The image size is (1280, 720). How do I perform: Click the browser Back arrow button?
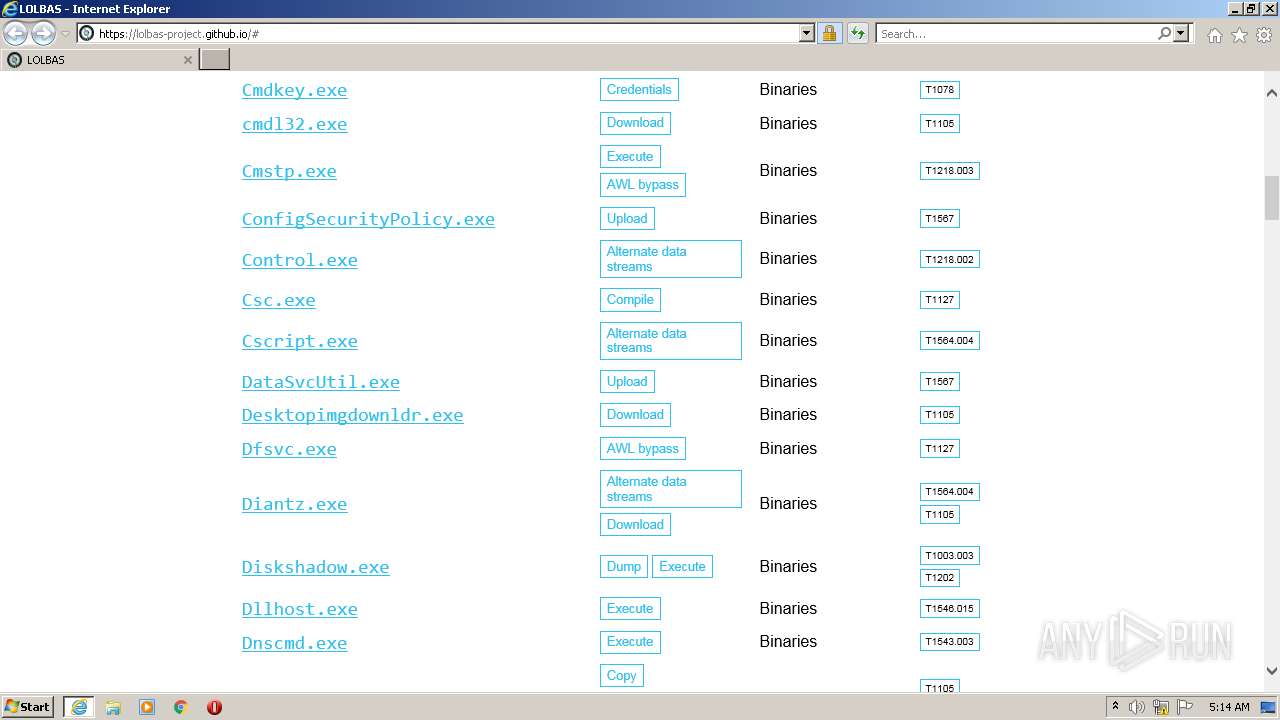click(16, 34)
